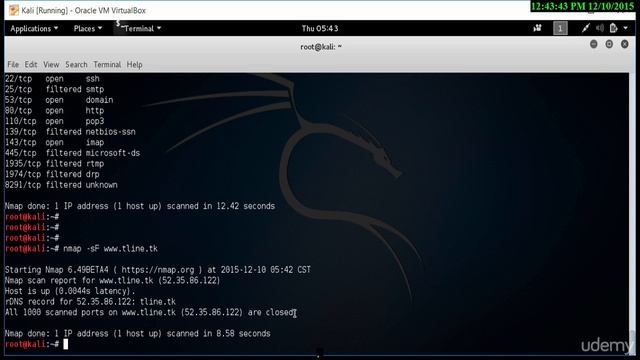Open the Help menu
This screenshot has width=640, height=360.
[x=134, y=64]
